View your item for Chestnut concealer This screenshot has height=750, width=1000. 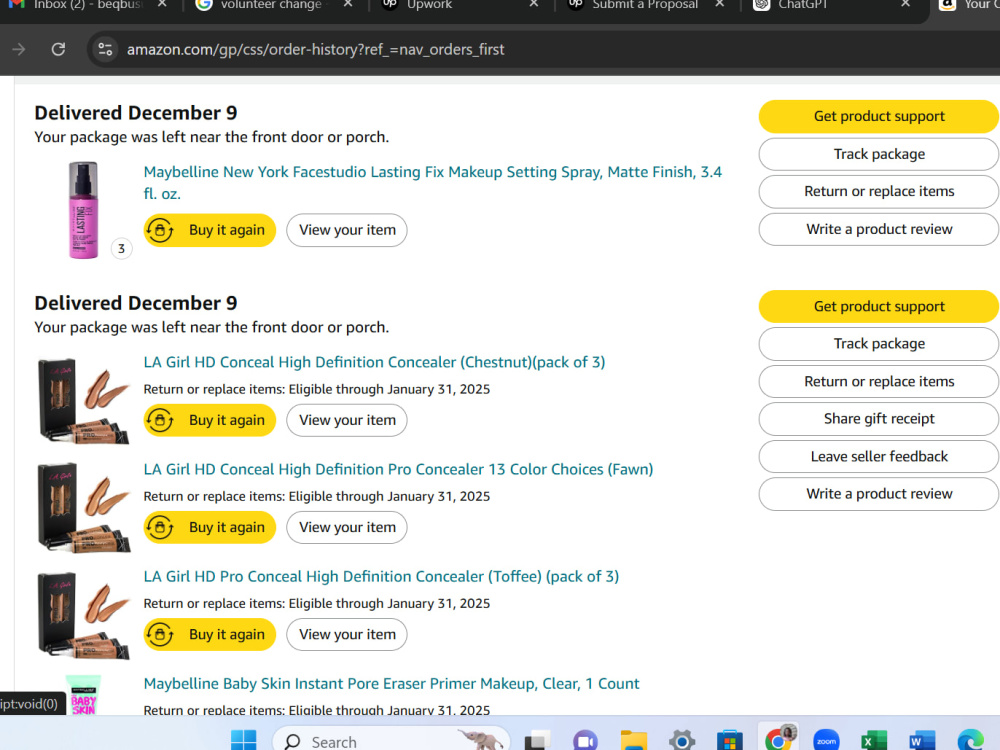pos(347,420)
